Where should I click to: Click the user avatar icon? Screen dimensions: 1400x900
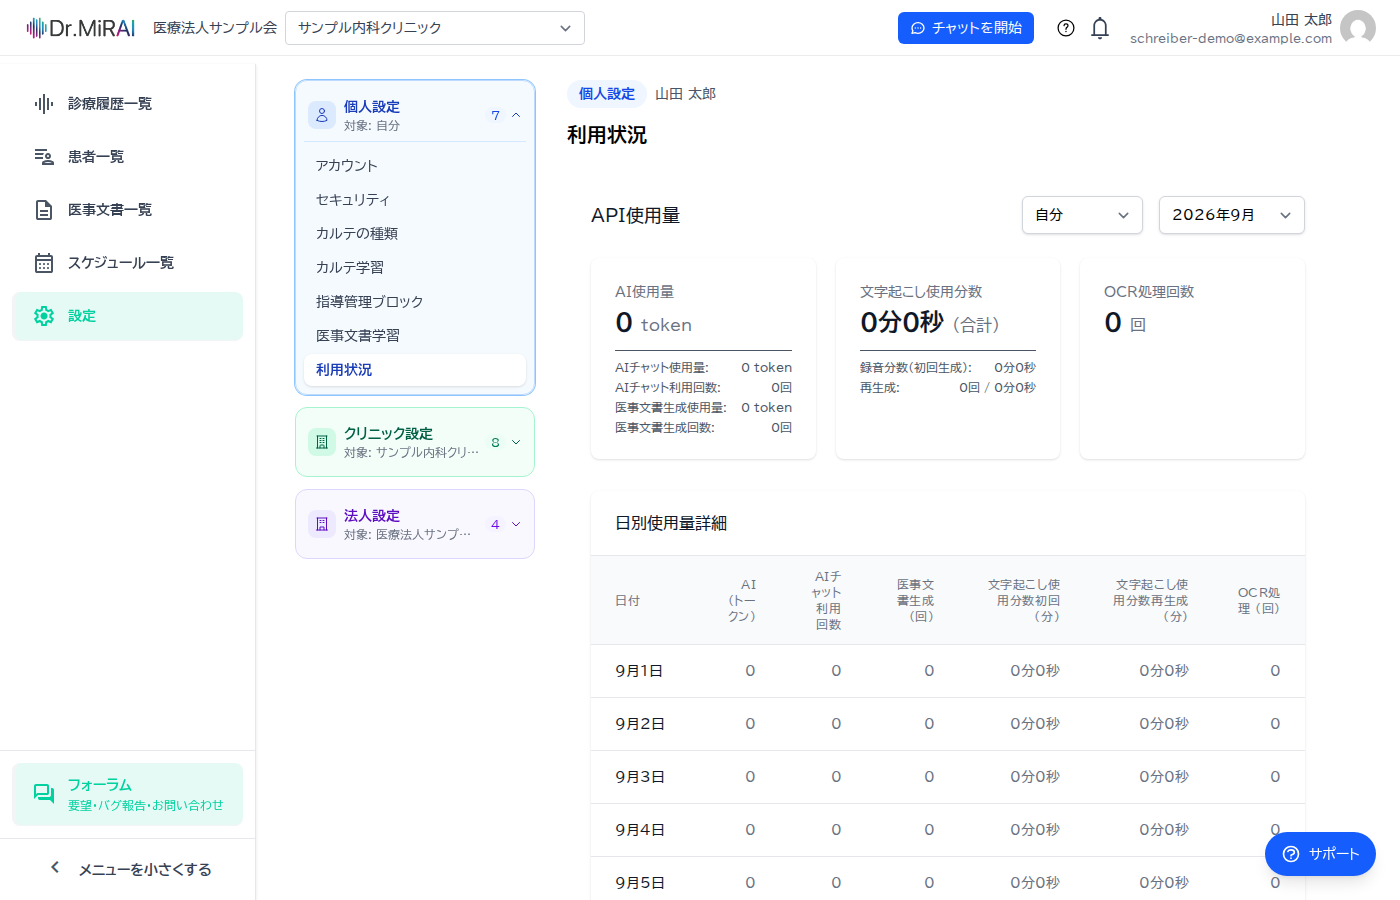(1358, 28)
